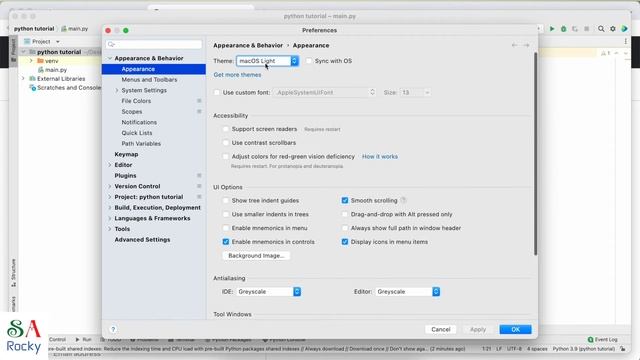
Task: Expand the Tools settings category
Action: [109, 229]
